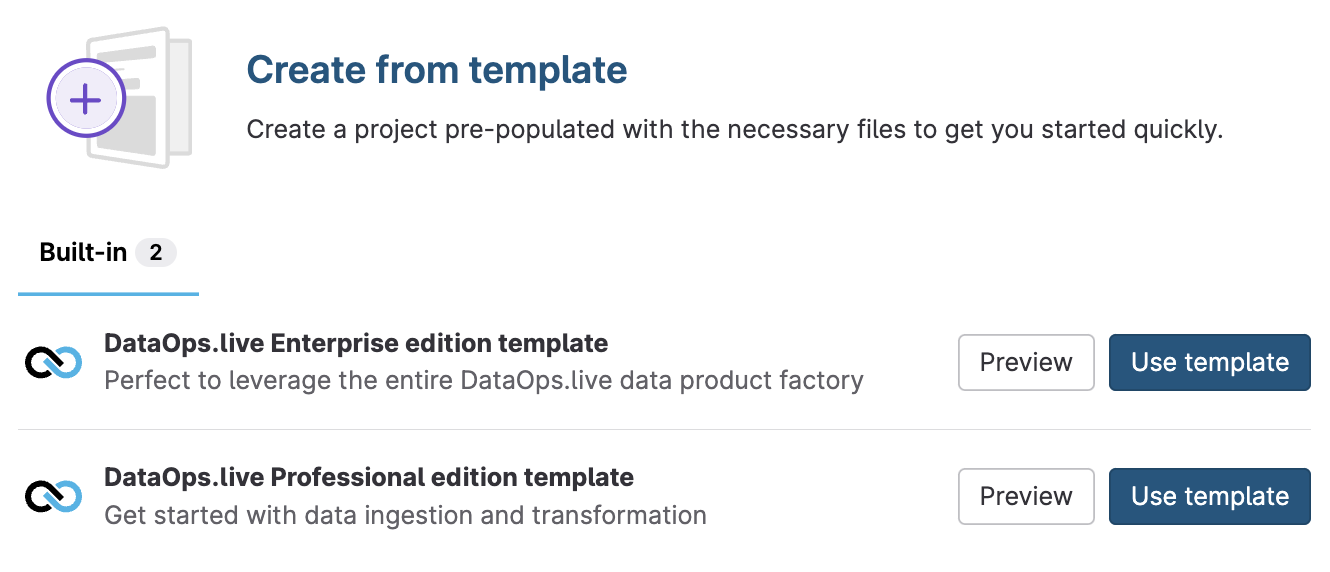This screenshot has height=572, width=1330.
Task: Use the Enterprise edition template
Action: click(x=1210, y=362)
